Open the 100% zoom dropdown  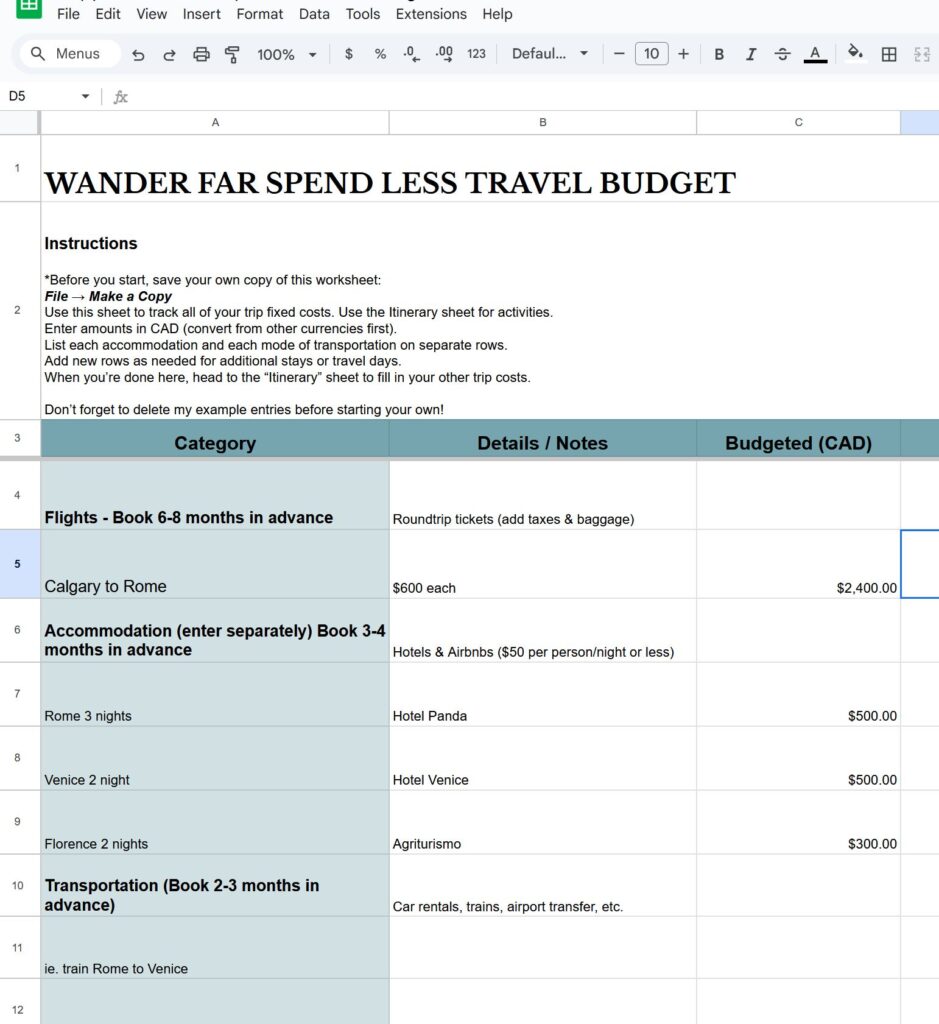coord(286,54)
